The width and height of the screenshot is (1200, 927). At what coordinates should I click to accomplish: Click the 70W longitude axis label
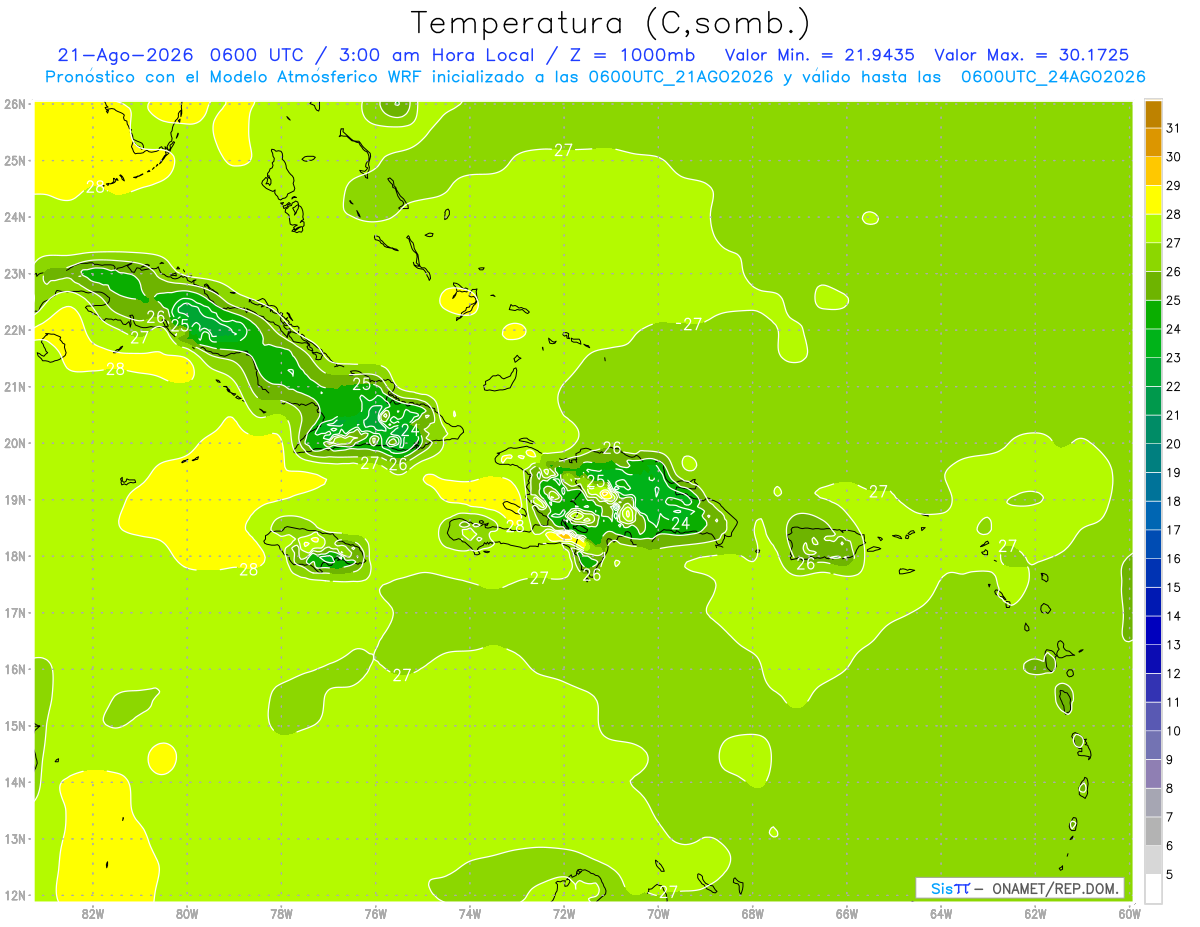(658, 912)
